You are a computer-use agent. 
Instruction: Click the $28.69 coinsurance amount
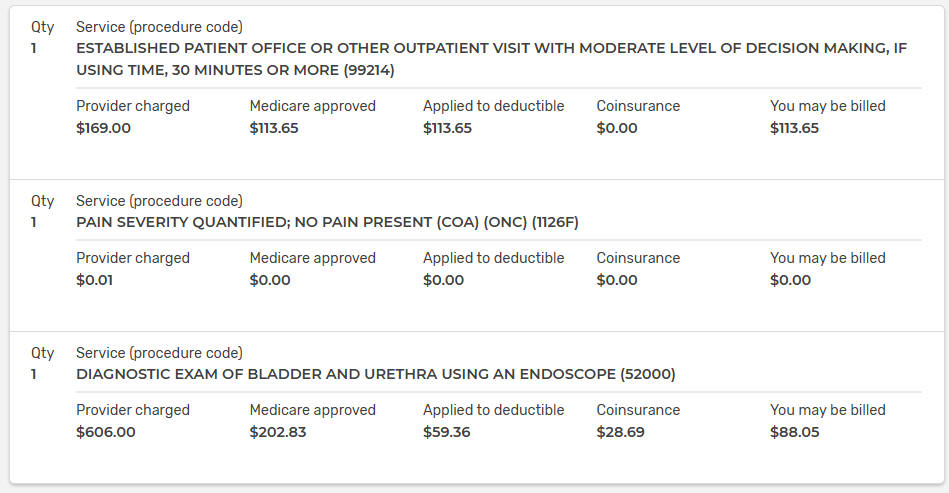pyautogui.click(x=620, y=432)
